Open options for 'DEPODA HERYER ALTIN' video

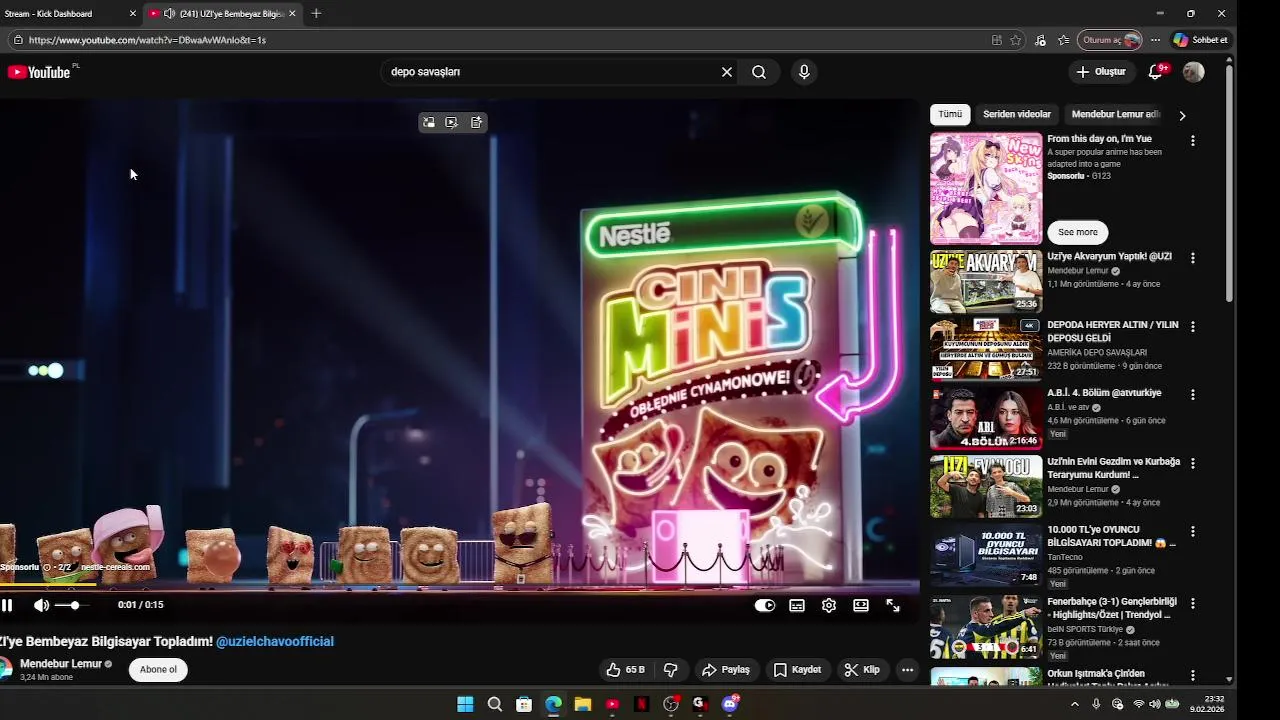1192,327
